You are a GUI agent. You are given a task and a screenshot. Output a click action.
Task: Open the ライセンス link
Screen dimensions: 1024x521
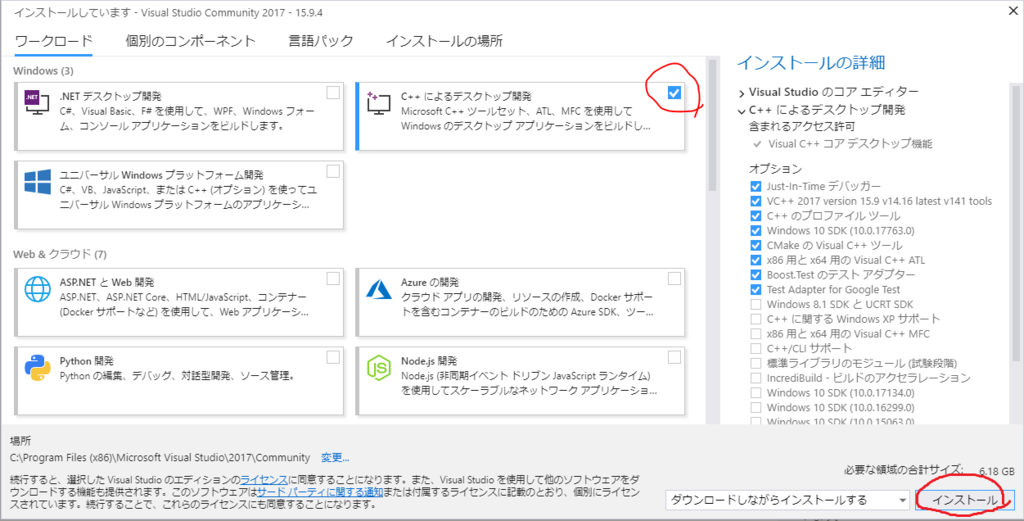tap(264, 478)
